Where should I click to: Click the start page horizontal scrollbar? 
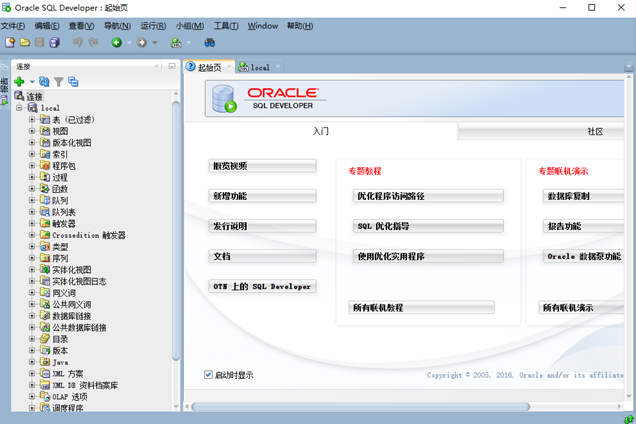tap(361, 407)
